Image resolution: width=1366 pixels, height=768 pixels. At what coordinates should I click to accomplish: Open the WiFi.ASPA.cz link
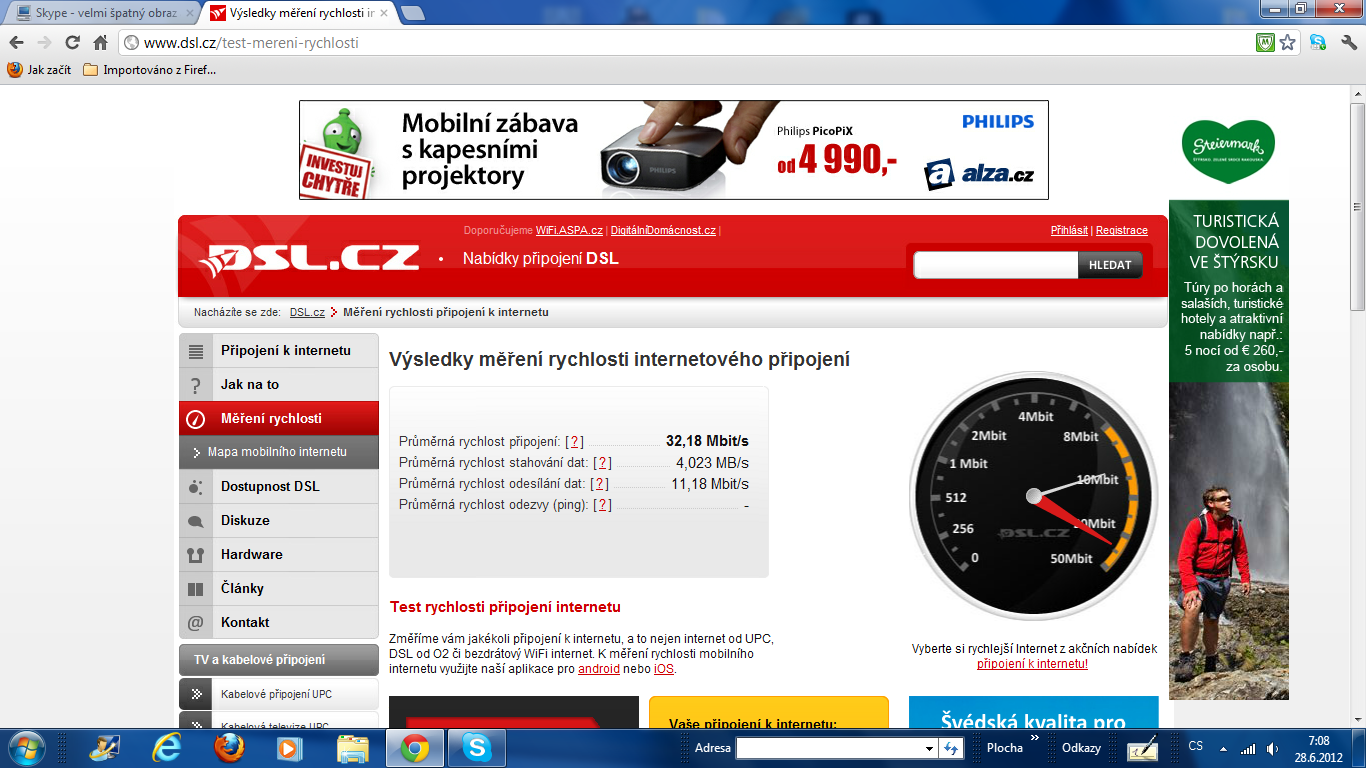point(569,230)
